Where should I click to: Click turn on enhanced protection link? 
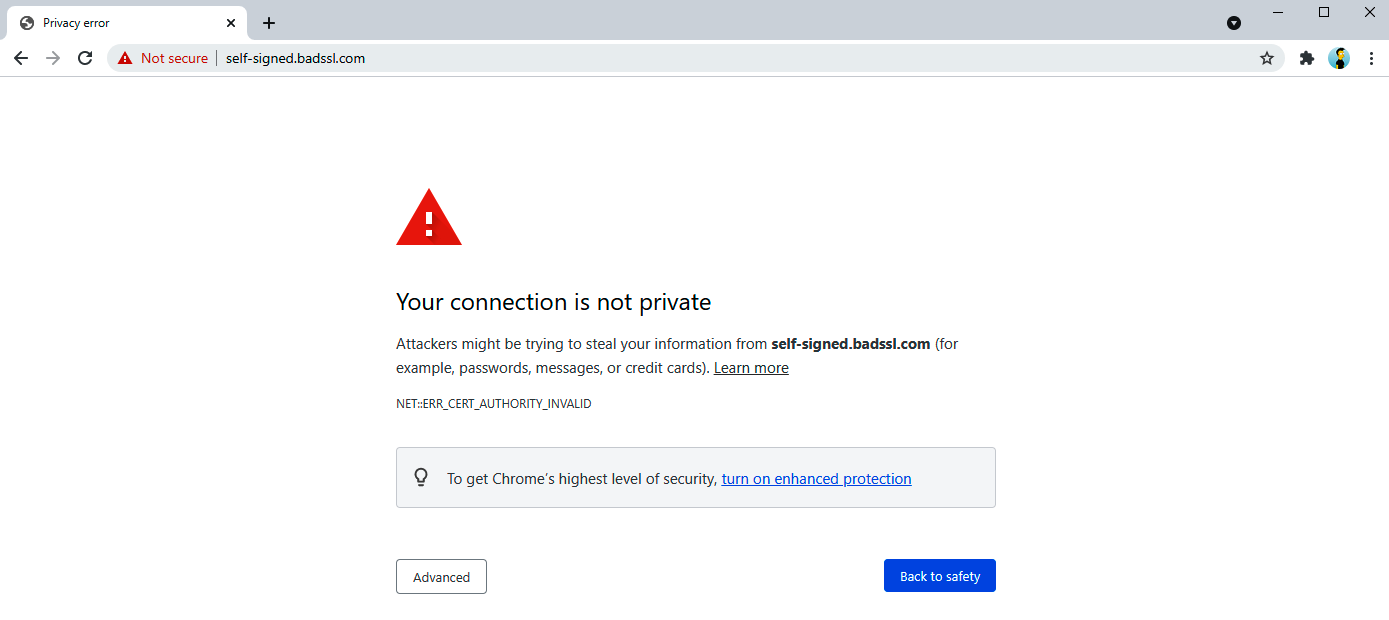click(x=816, y=479)
